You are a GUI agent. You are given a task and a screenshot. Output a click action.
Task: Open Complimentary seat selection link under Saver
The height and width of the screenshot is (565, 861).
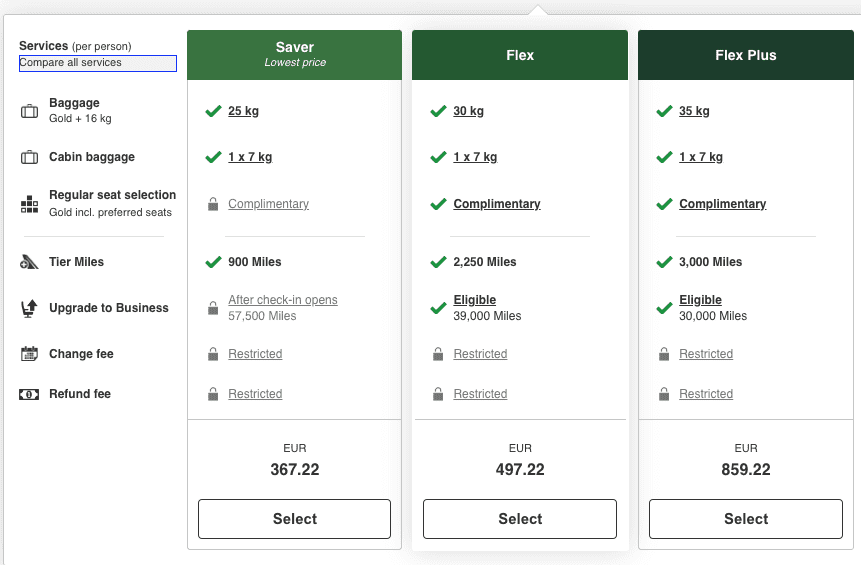(x=269, y=204)
